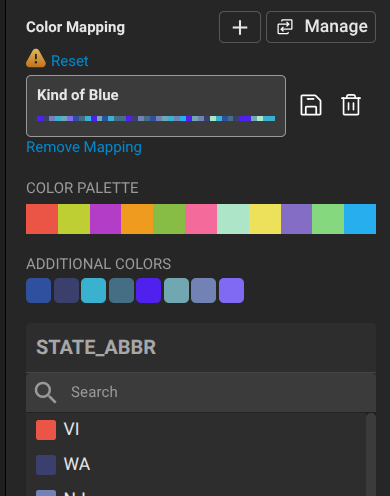Screen dimensions: 390x496
Task: Click the trash icon to delete mapping
Action: [x=351, y=105]
